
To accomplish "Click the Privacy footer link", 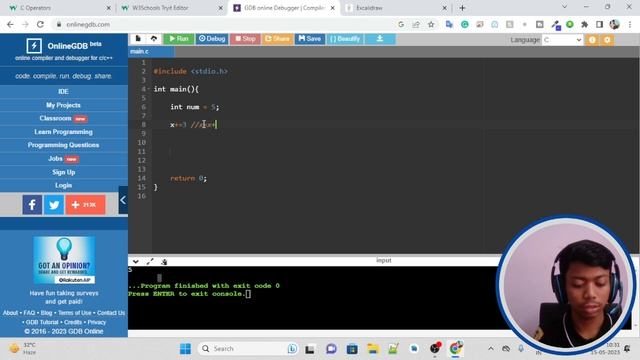I will coord(97,322).
